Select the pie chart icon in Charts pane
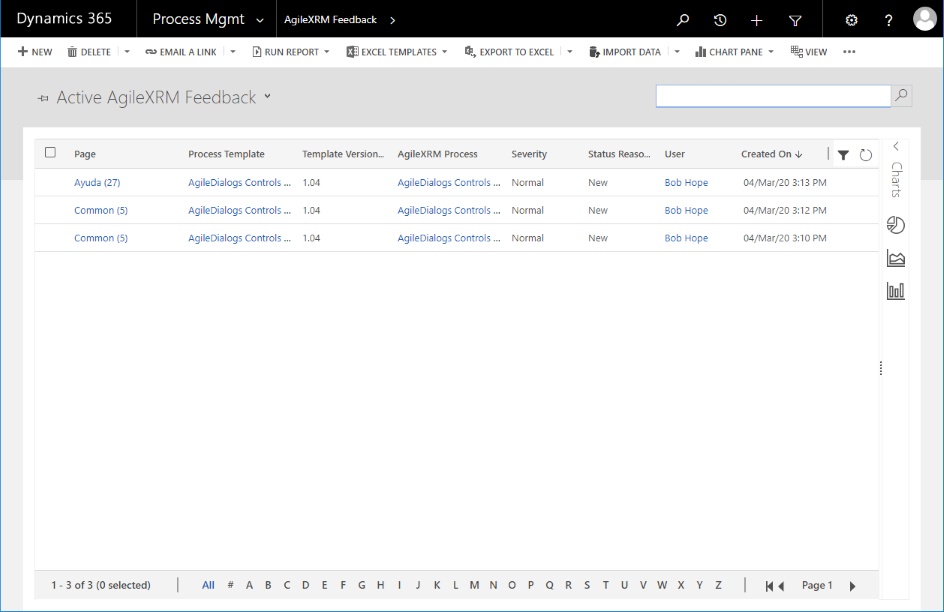The image size is (944, 612). (896, 225)
